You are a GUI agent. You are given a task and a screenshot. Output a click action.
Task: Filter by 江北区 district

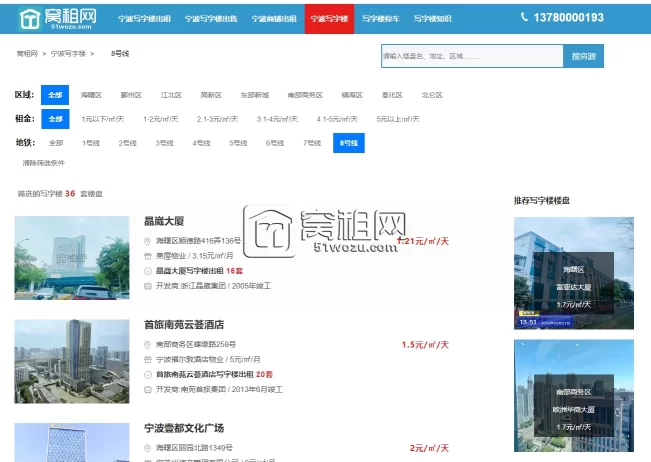click(171, 95)
